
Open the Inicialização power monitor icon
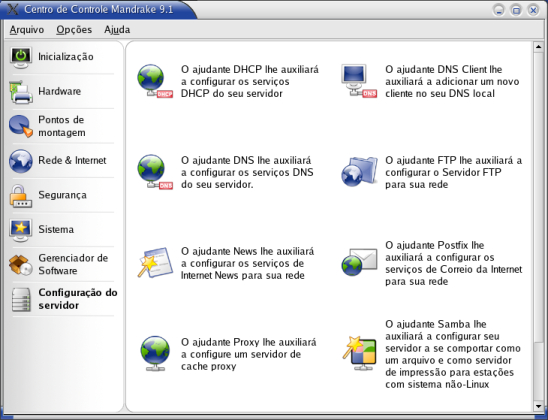(x=21, y=57)
